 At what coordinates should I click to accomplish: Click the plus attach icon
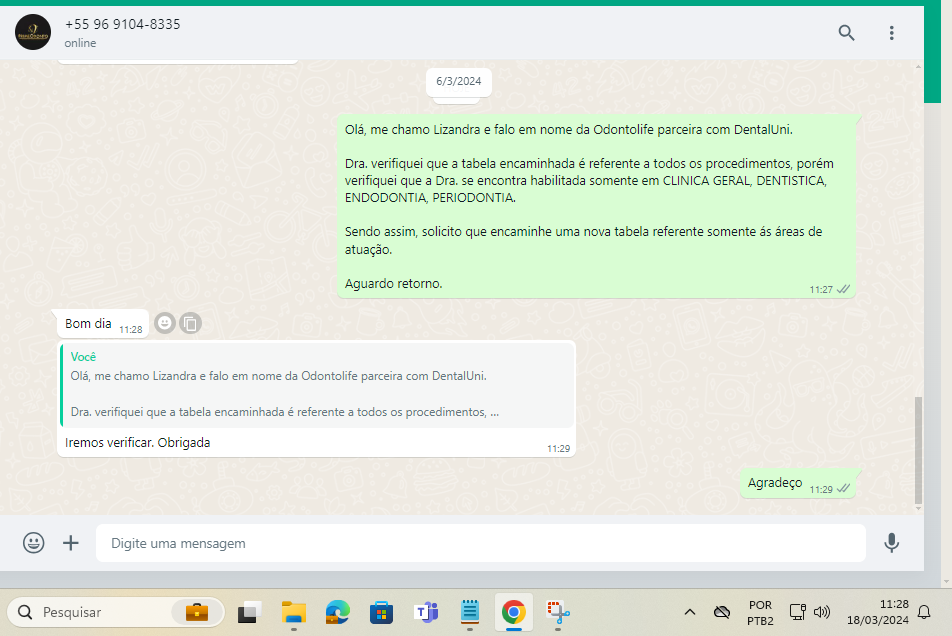click(x=71, y=543)
